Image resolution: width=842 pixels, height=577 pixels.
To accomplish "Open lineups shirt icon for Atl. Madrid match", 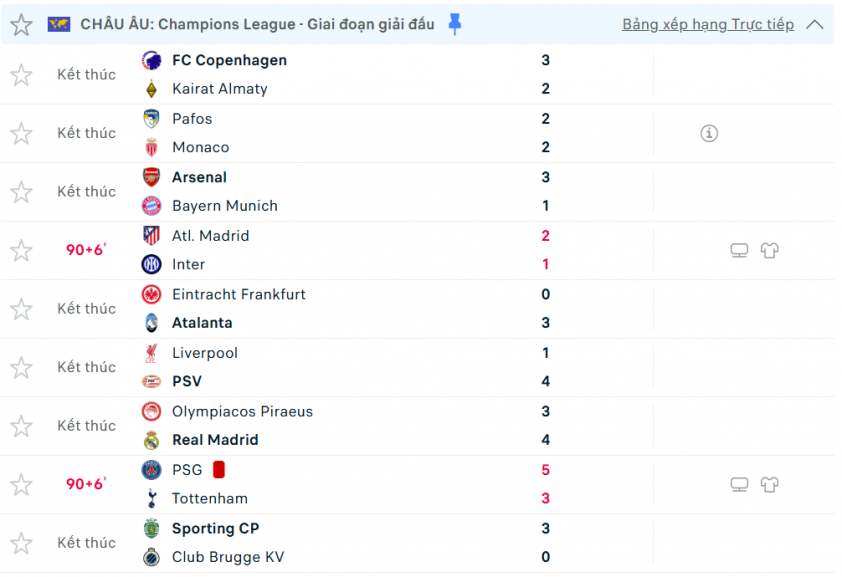I will click(x=769, y=250).
